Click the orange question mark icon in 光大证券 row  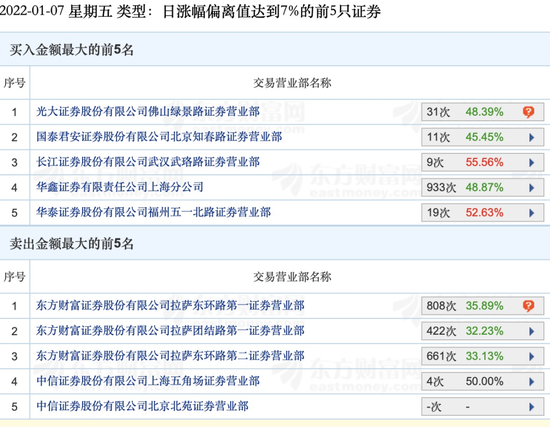[x=528, y=112]
